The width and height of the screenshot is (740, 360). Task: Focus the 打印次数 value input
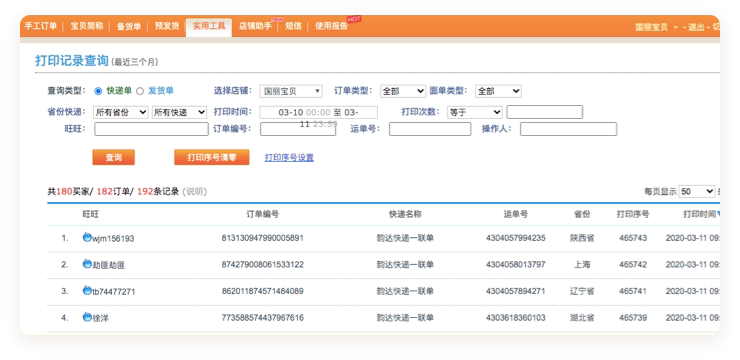tap(545, 112)
